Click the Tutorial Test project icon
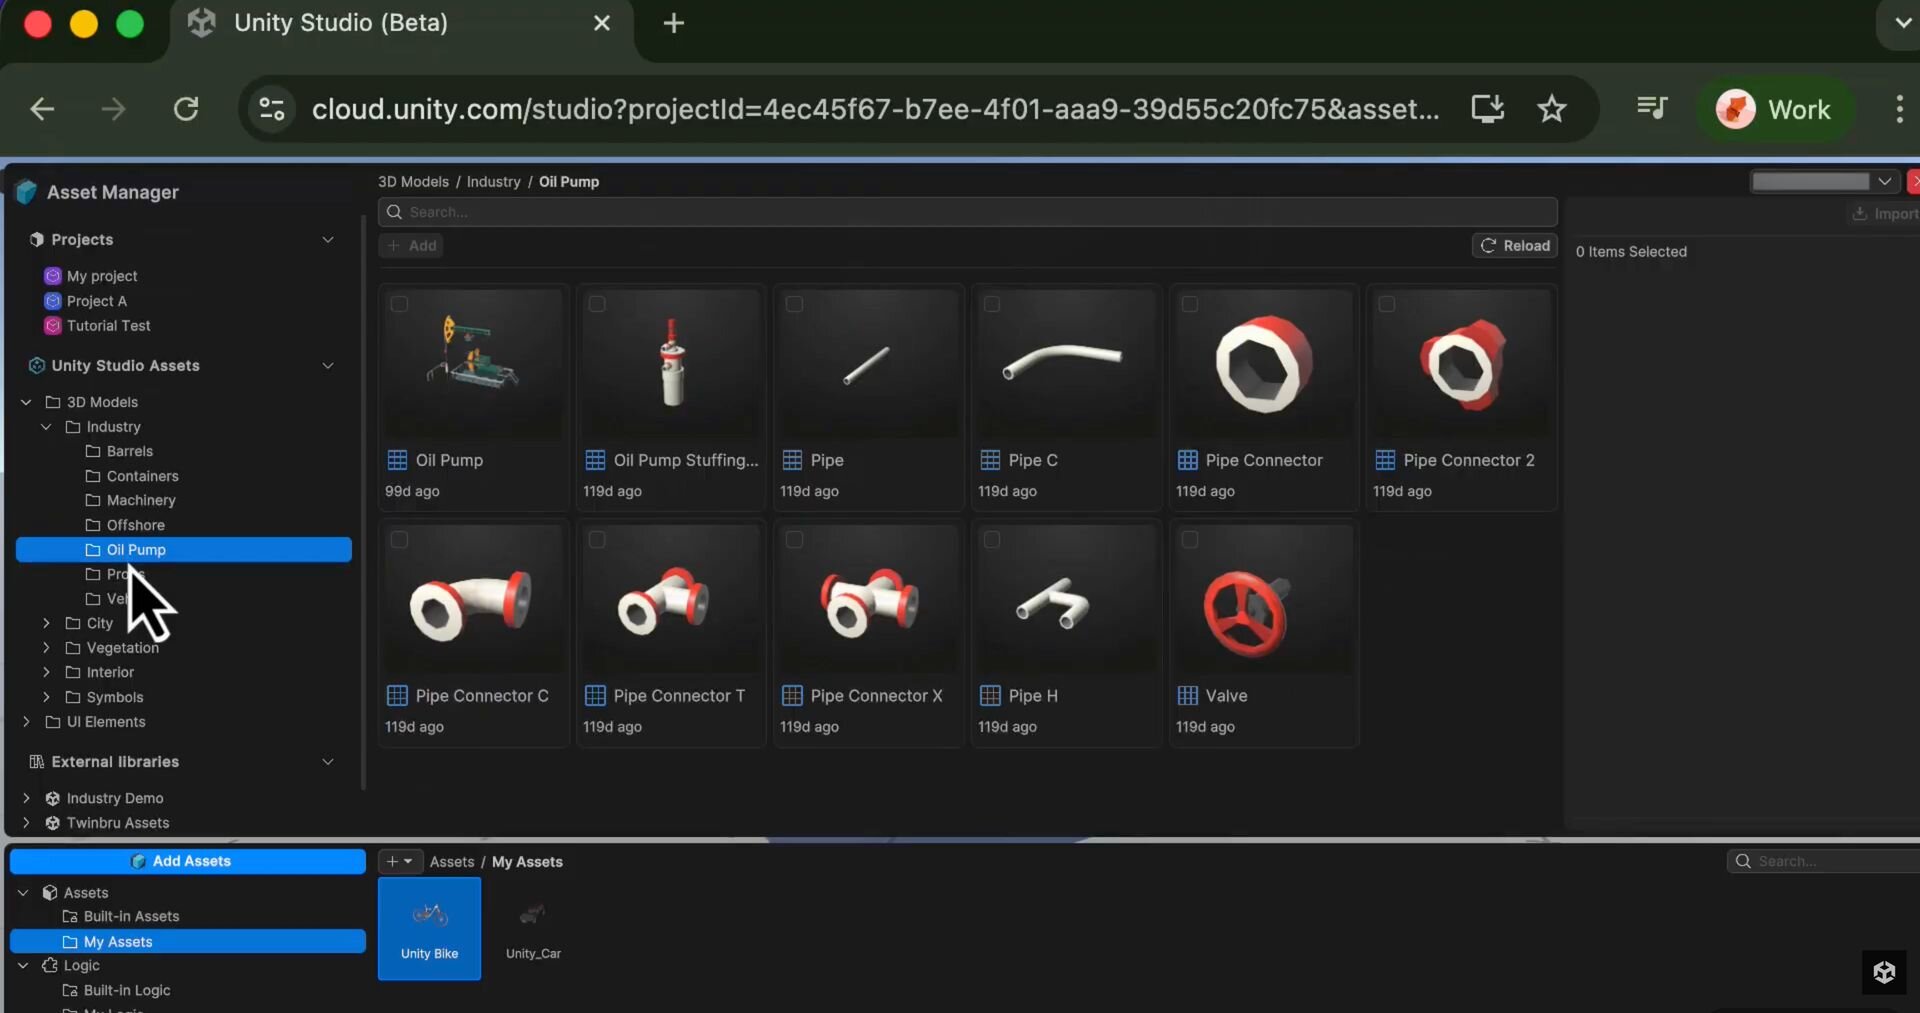Screen dimensions: 1920x1013 pos(53,326)
